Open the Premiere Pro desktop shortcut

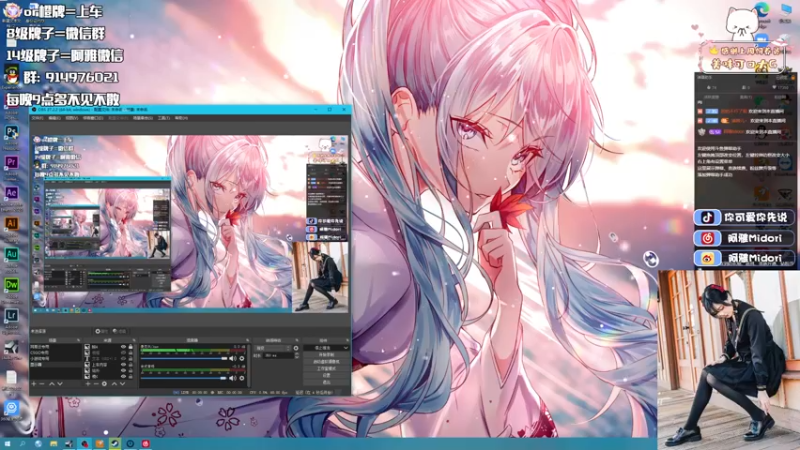point(11,163)
